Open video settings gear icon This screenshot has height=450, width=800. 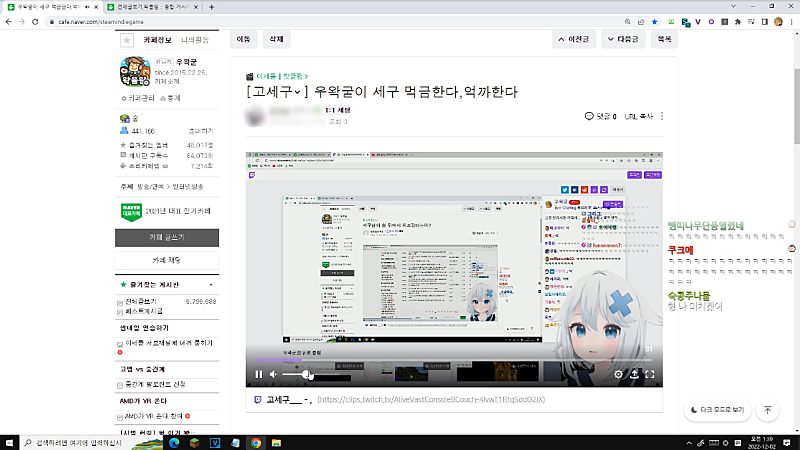618,374
